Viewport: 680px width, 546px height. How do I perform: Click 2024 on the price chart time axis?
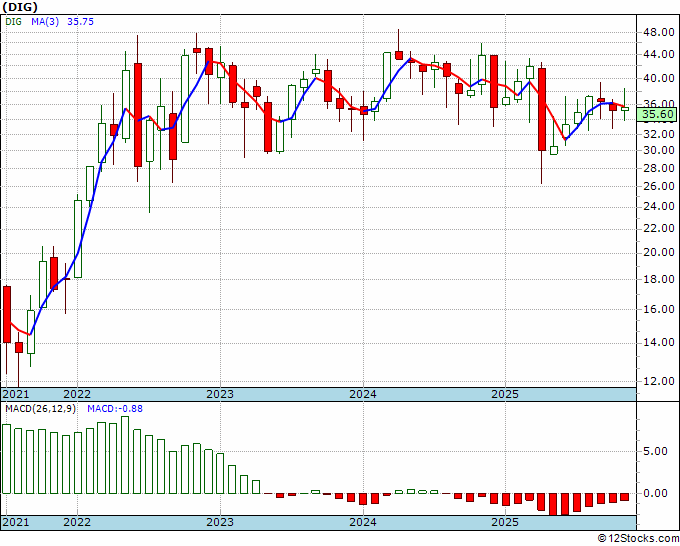(363, 394)
